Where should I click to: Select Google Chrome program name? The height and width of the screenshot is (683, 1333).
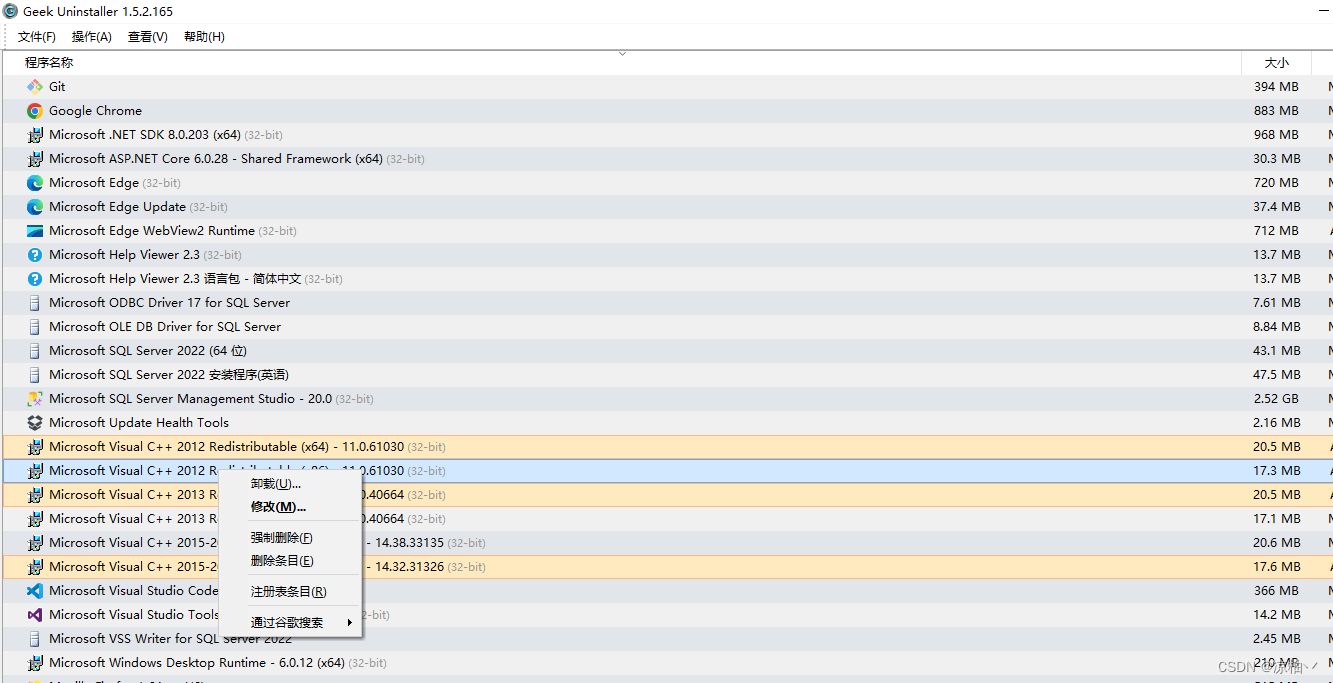coord(95,111)
